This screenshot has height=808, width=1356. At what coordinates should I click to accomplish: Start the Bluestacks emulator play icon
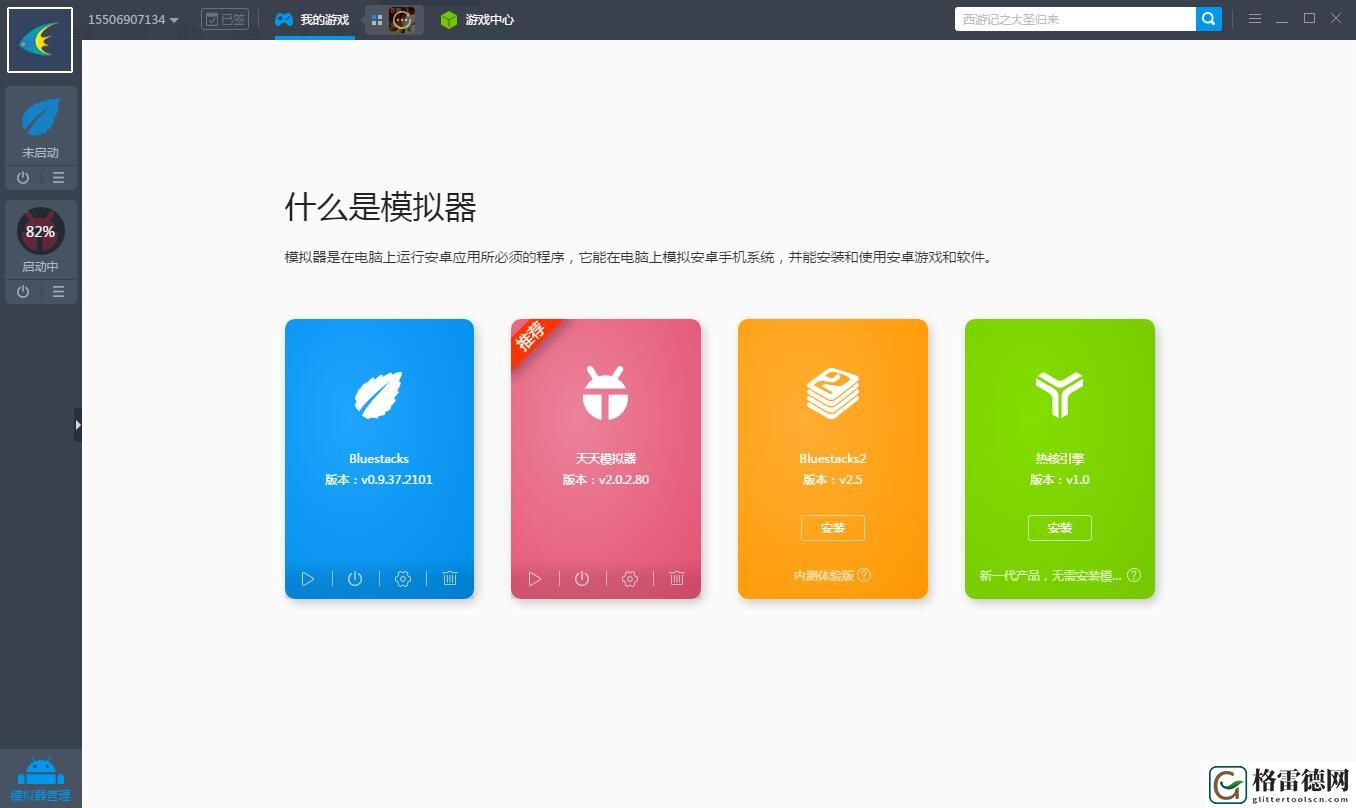point(308,579)
